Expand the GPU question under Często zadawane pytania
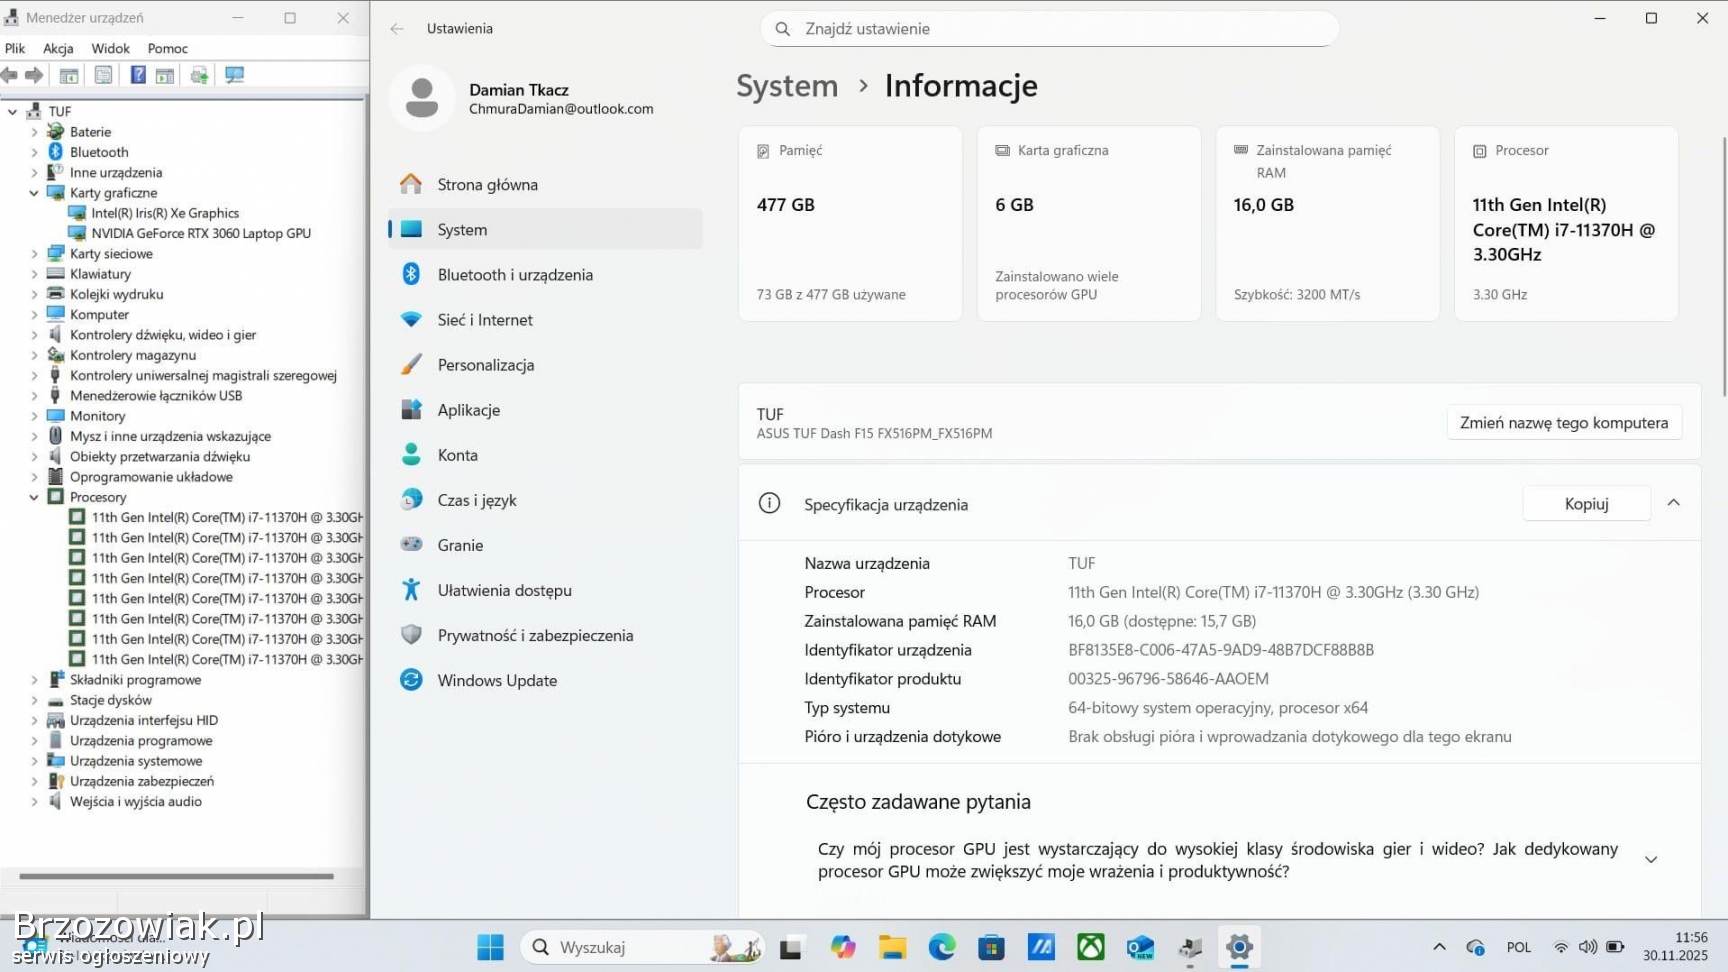The image size is (1728, 972). point(1650,860)
